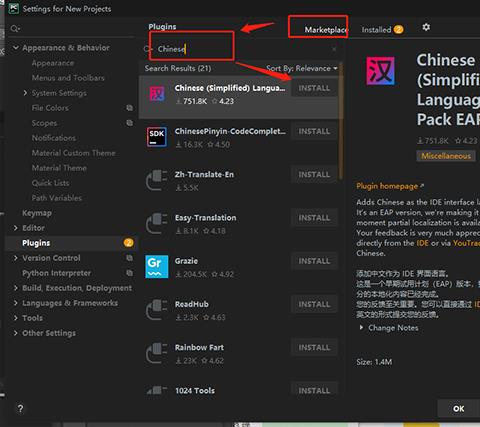Click the Zh-Translate-En plugin icon
This screenshot has height=427, width=480.
pos(157,180)
